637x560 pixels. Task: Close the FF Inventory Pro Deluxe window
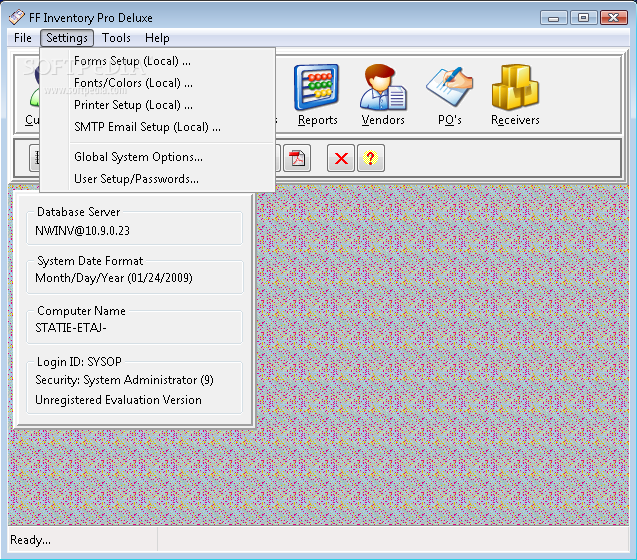pyautogui.click(x=613, y=18)
